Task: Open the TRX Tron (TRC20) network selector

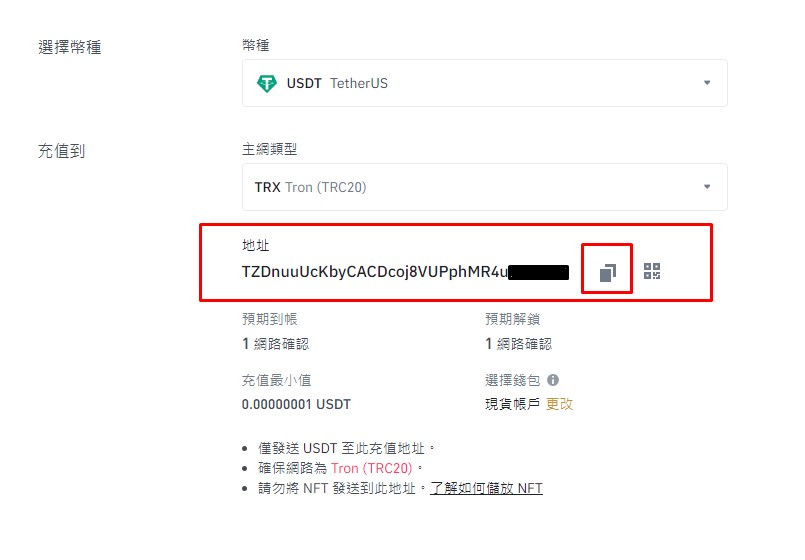Action: (485, 187)
